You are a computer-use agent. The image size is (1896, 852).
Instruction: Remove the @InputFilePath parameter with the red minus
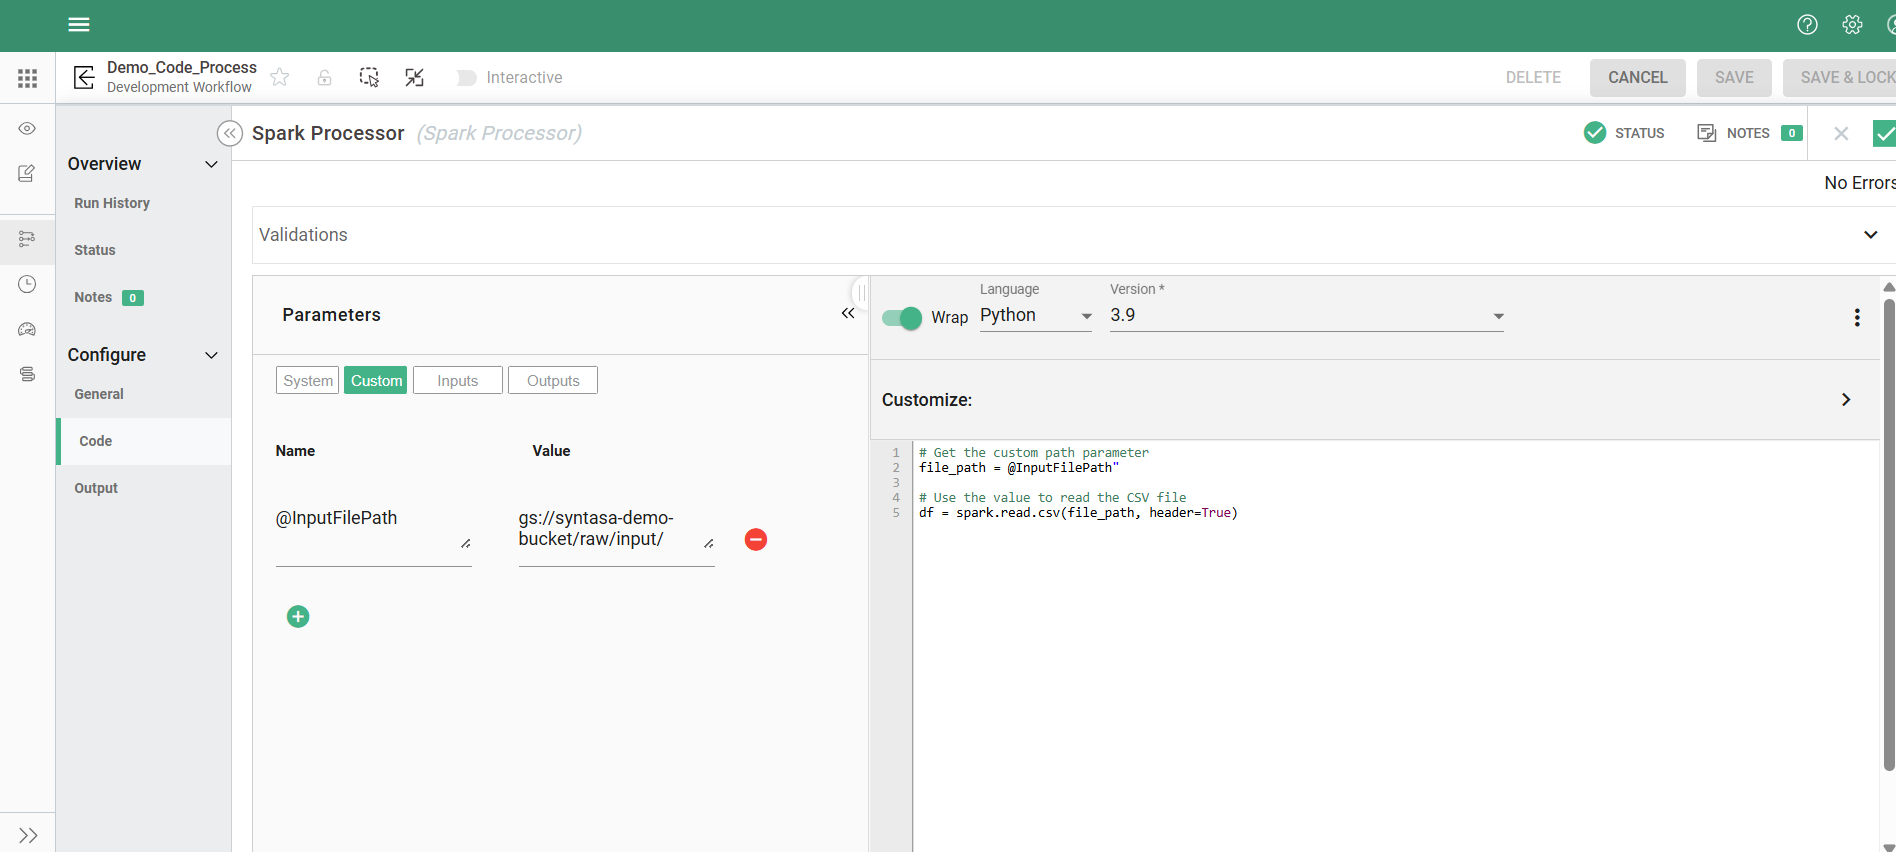pyautogui.click(x=756, y=540)
